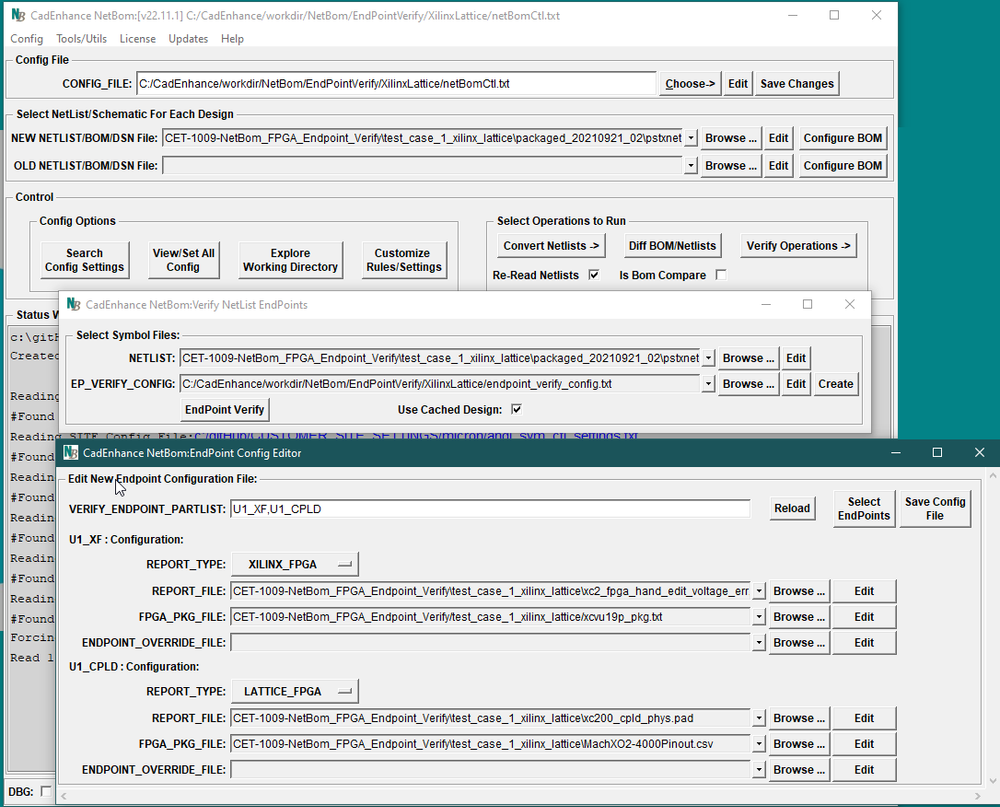1000x807 pixels.
Task: Toggle Use Cached Design checkbox
Action: [x=517, y=410]
